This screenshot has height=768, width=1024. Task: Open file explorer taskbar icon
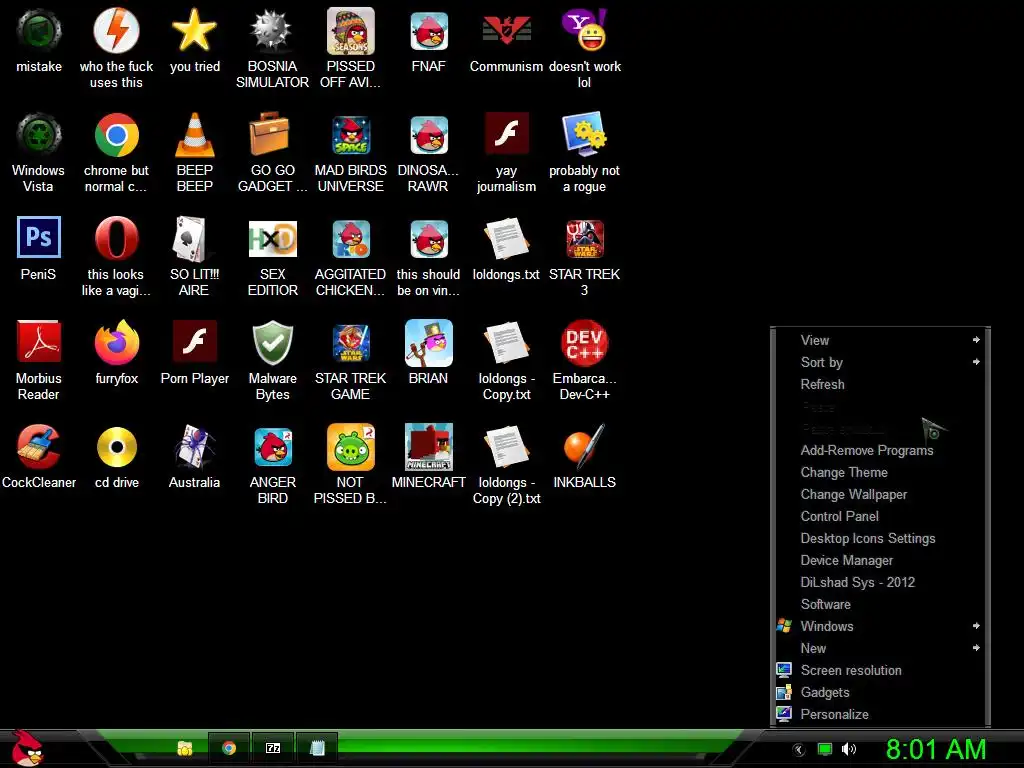[x=185, y=748]
